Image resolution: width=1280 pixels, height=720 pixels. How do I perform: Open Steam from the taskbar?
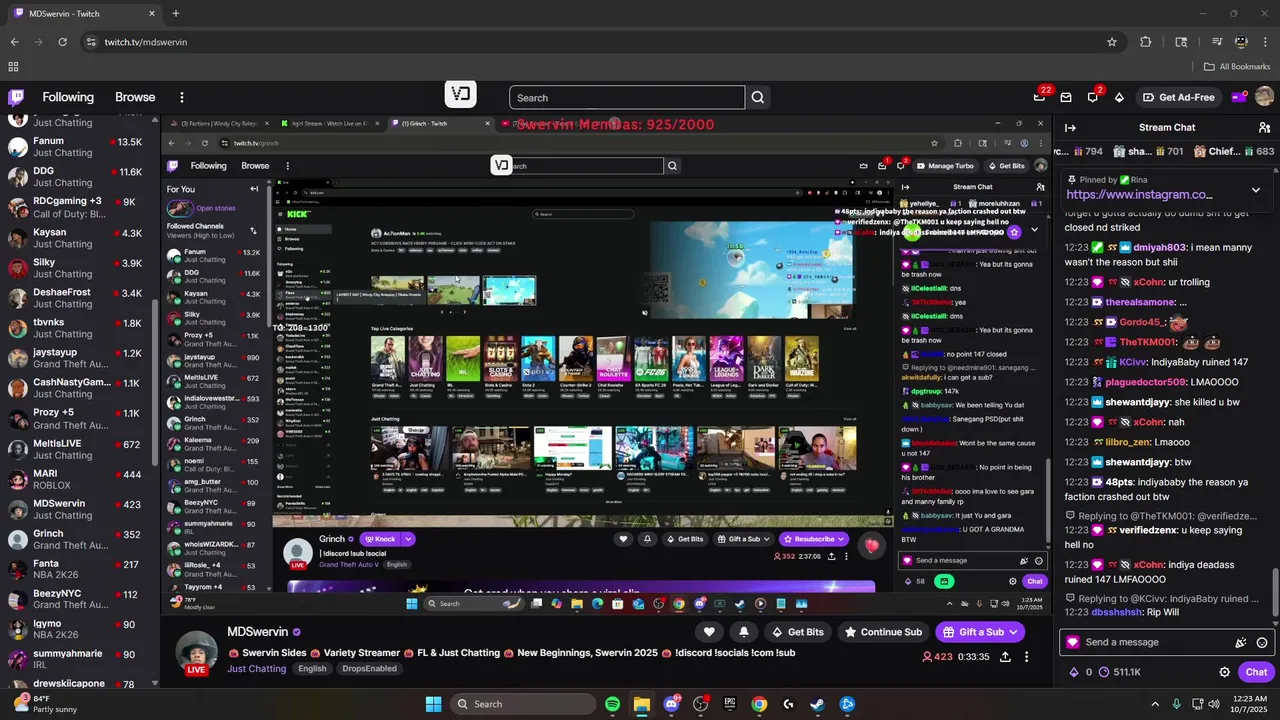pyautogui.click(x=818, y=704)
